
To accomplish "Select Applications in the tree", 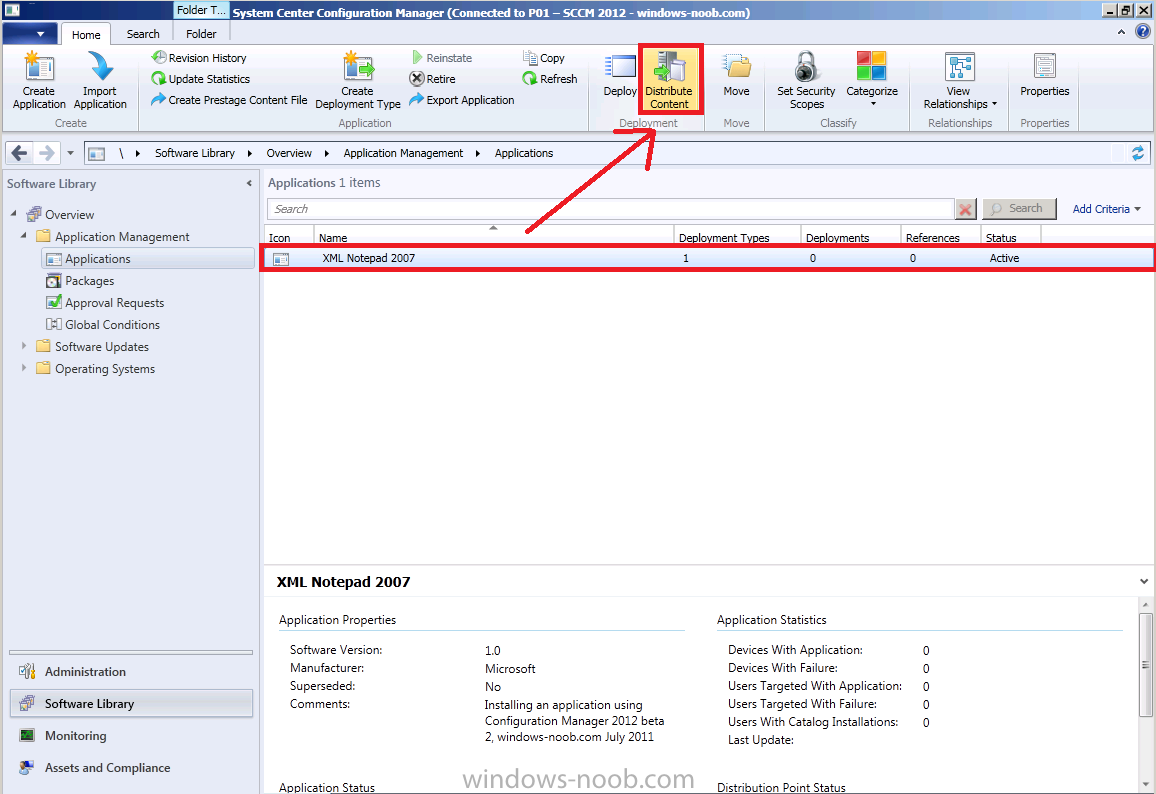I will [x=149, y=259].
